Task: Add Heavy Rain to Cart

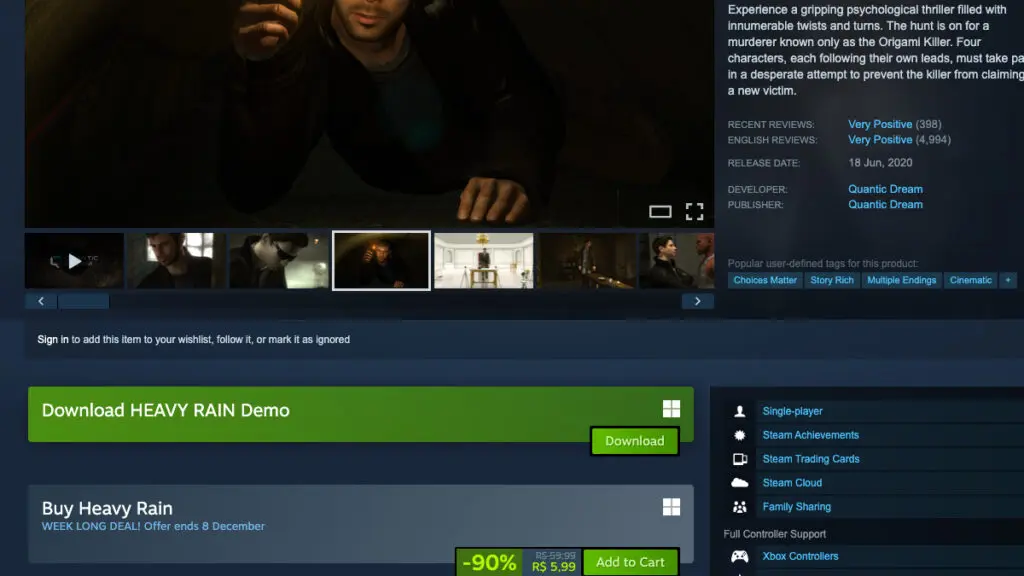Action: pos(631,562)
